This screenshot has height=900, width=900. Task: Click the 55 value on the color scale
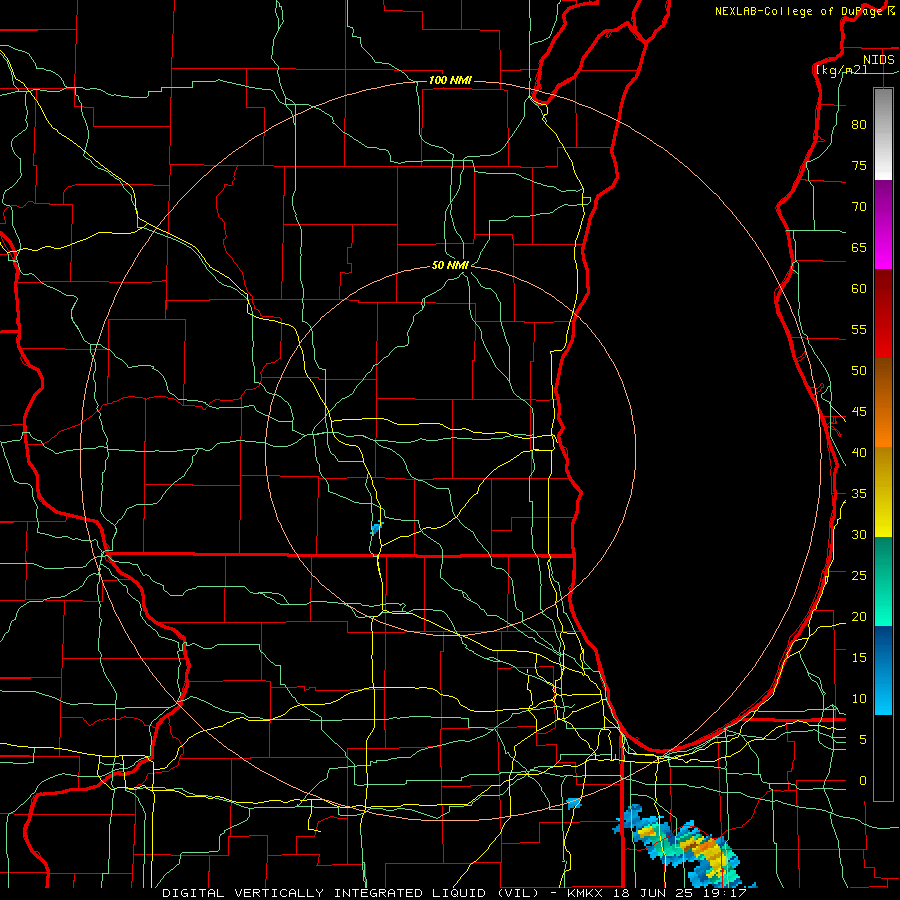(x=859, y=330)
